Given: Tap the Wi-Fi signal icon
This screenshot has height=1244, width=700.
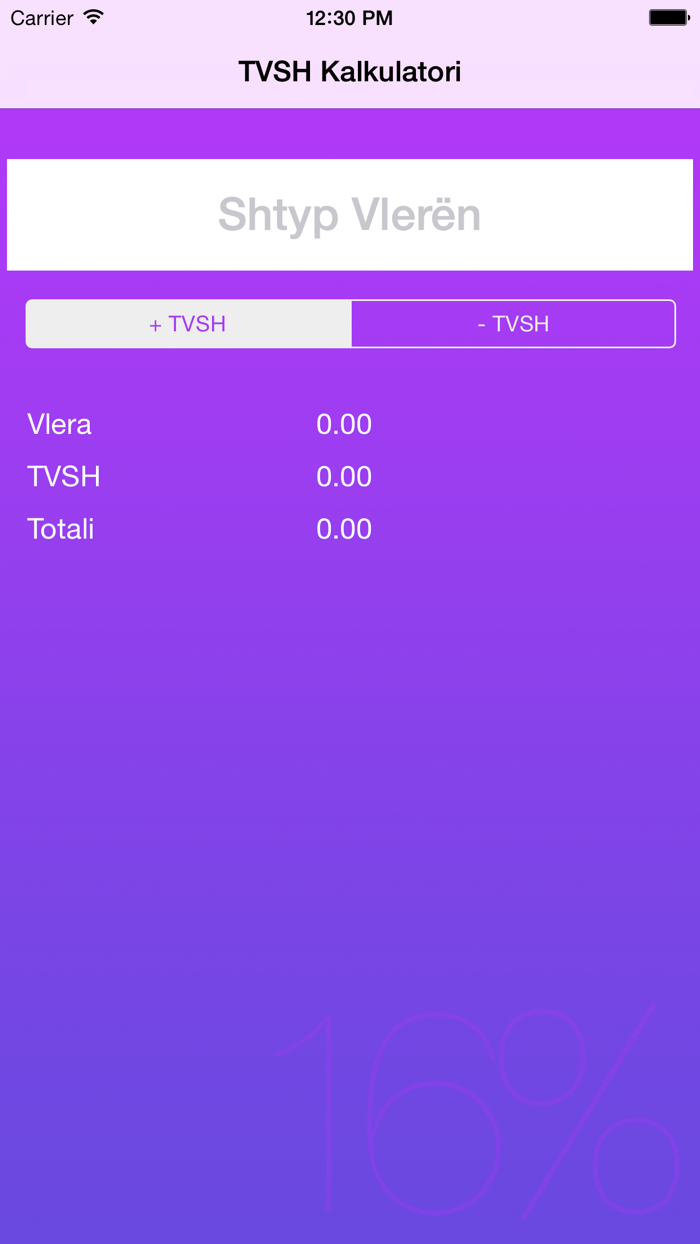Looking at the screenshot, I should click(x=94, y=17).
